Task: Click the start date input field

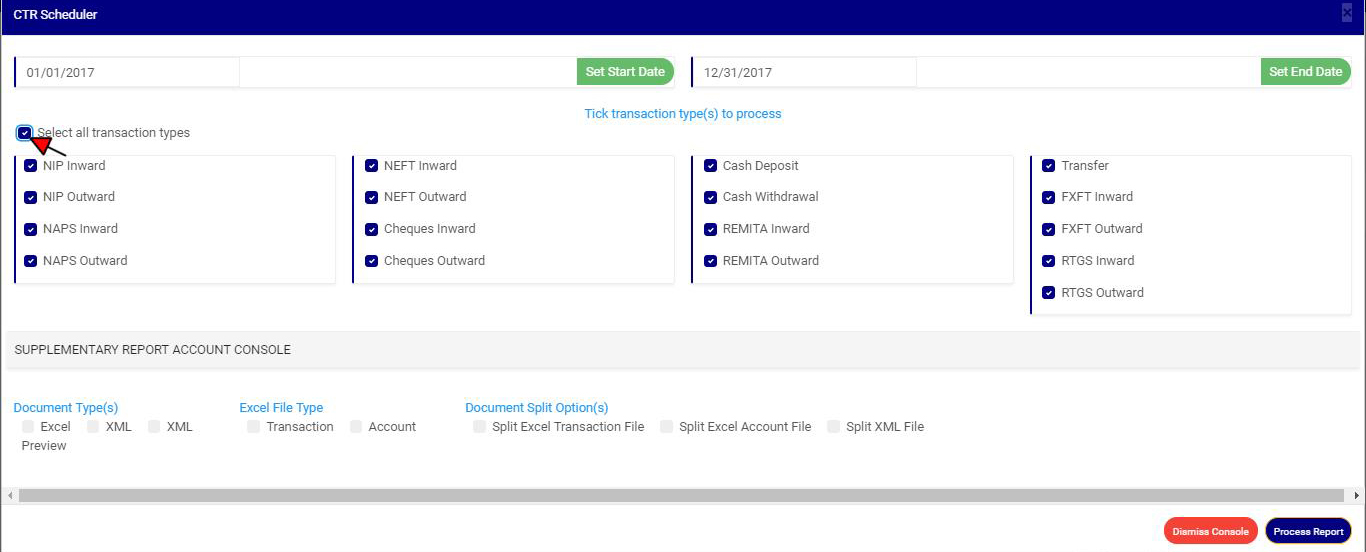Action: (x=128, y=72)
